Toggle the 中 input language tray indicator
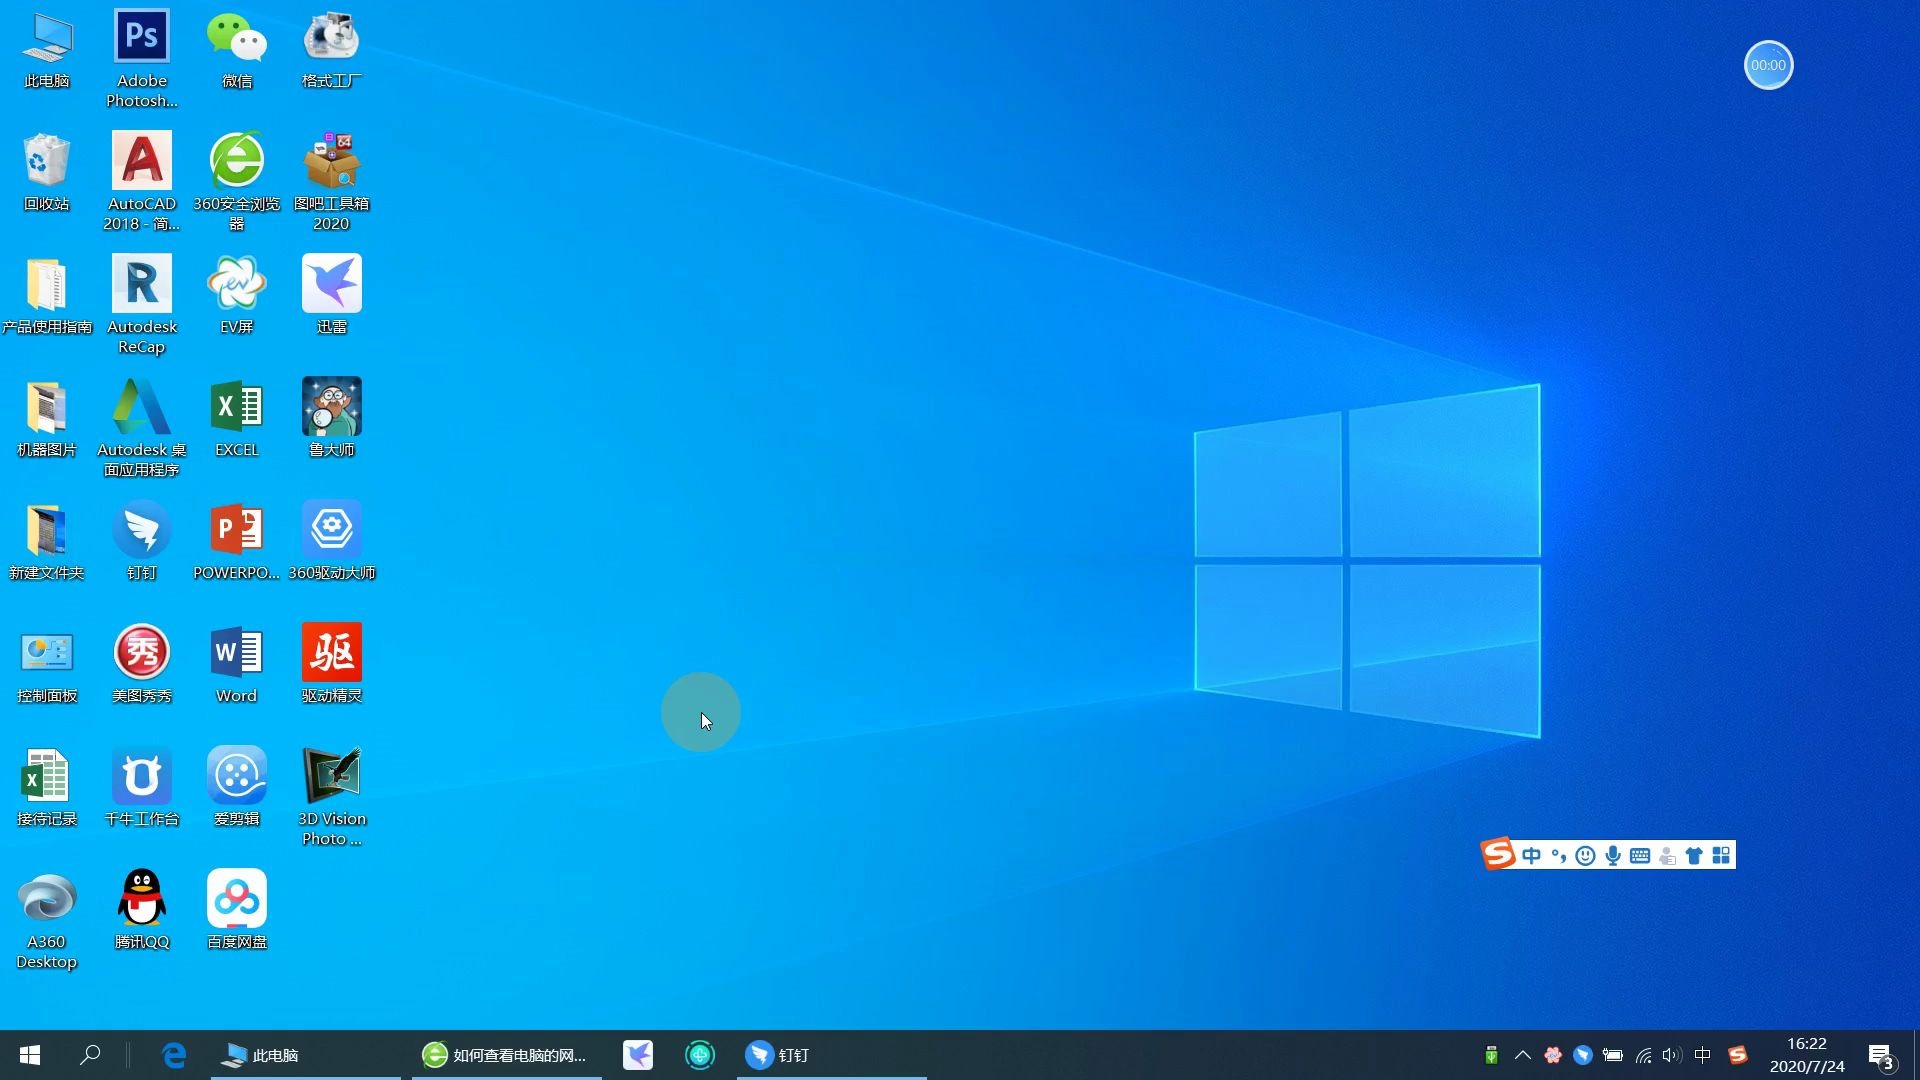The width and height of the screenshot is (1920, 1080). click(x=1703, y=1055)
